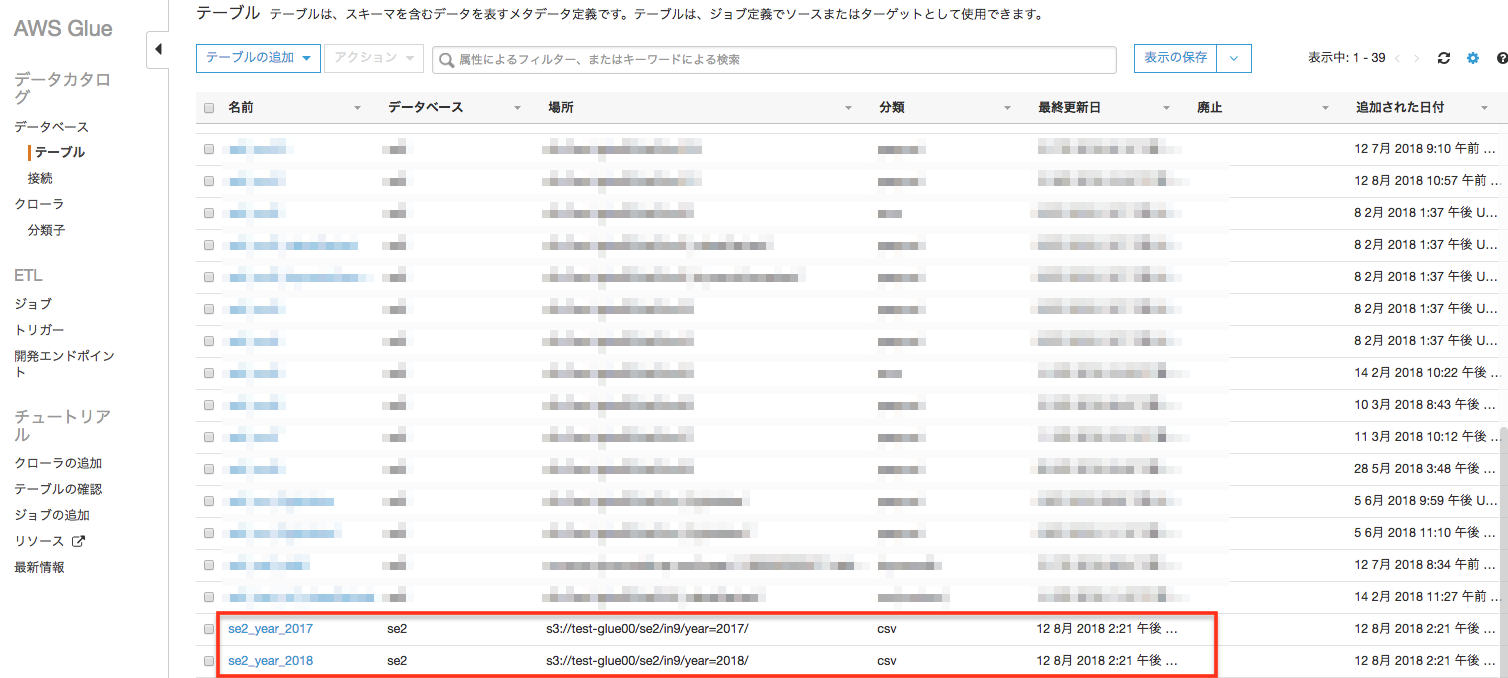Toggle the checkbox for se2_year_2018 row
Image resolution: width=1508 pixels, height=678 pixels.
click(x=208, y=660)
